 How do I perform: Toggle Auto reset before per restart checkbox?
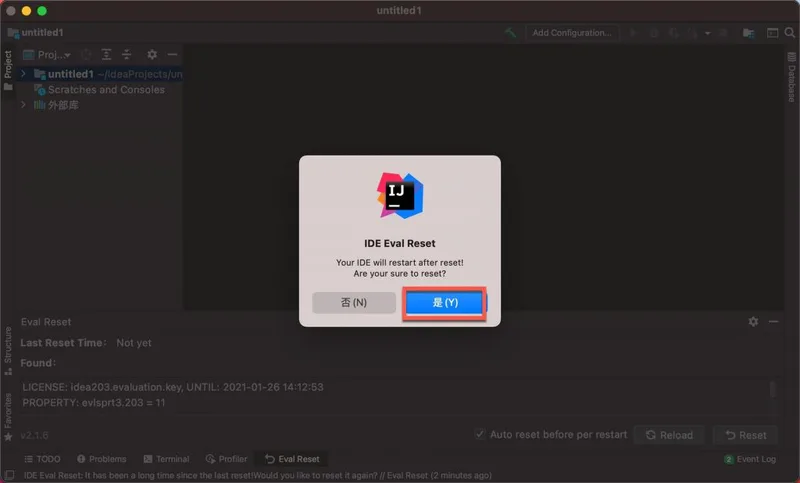point(481,435)
